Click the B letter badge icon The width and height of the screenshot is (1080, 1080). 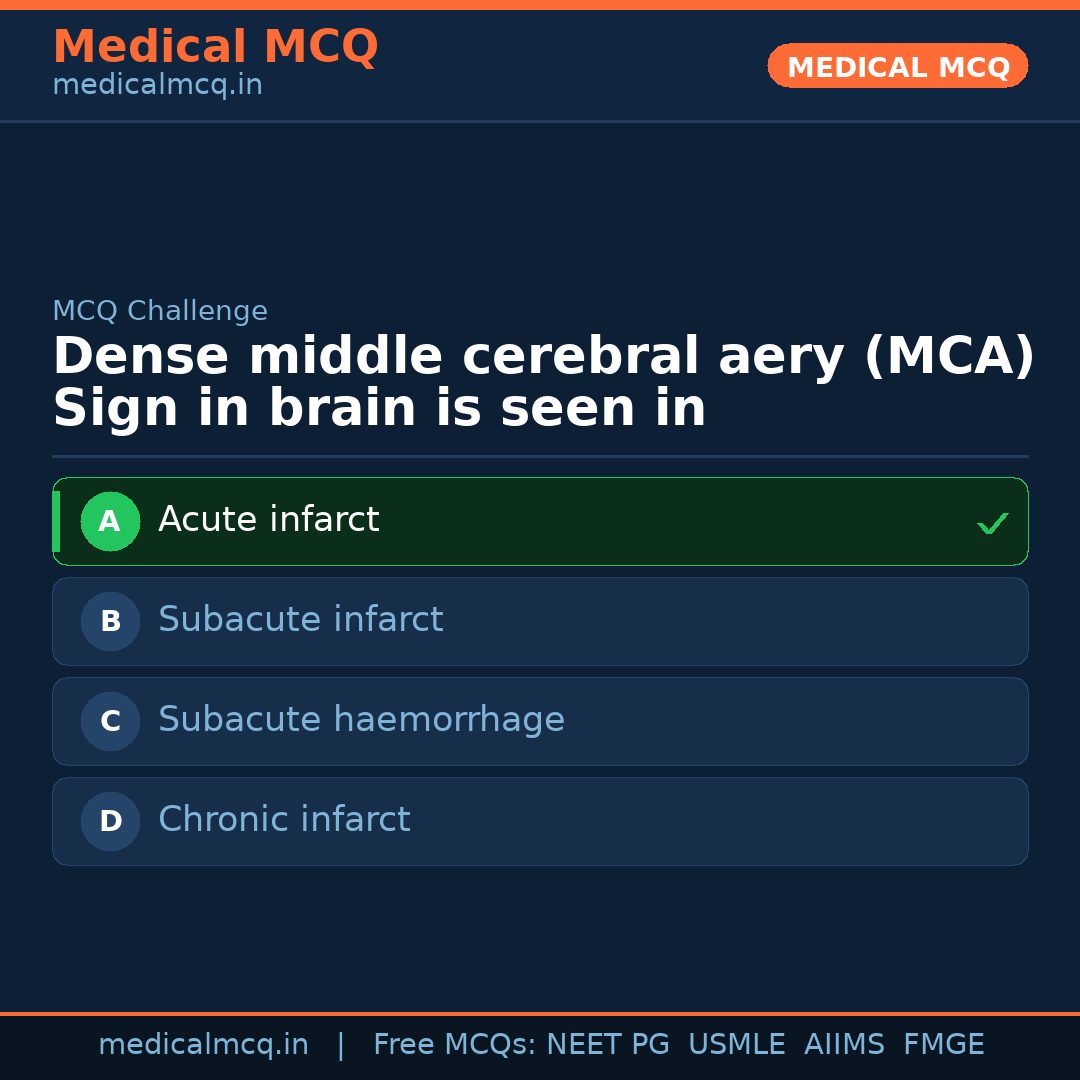(110, 621)
